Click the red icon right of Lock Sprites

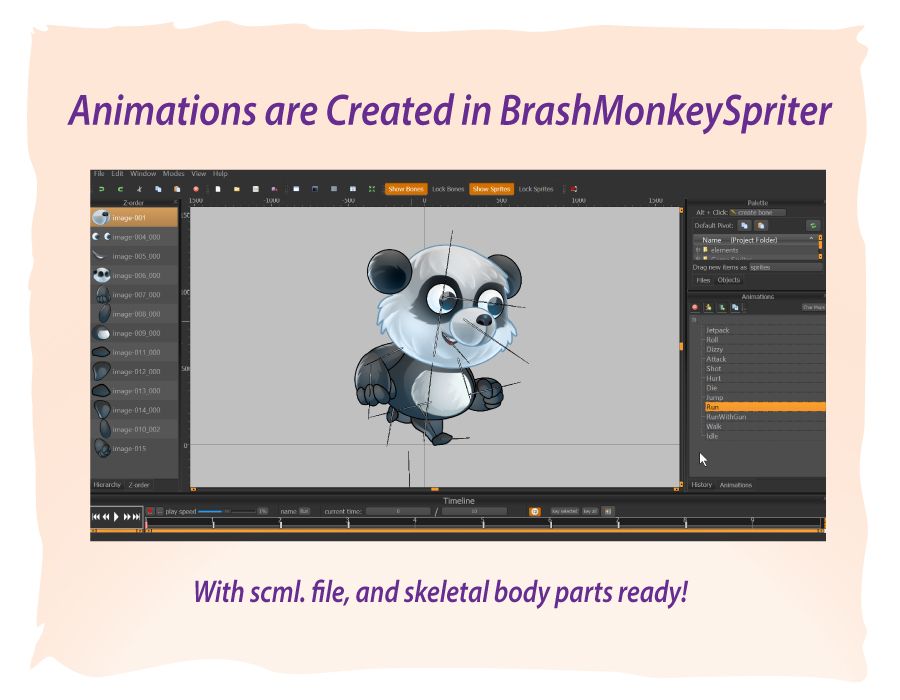[573, 189]
